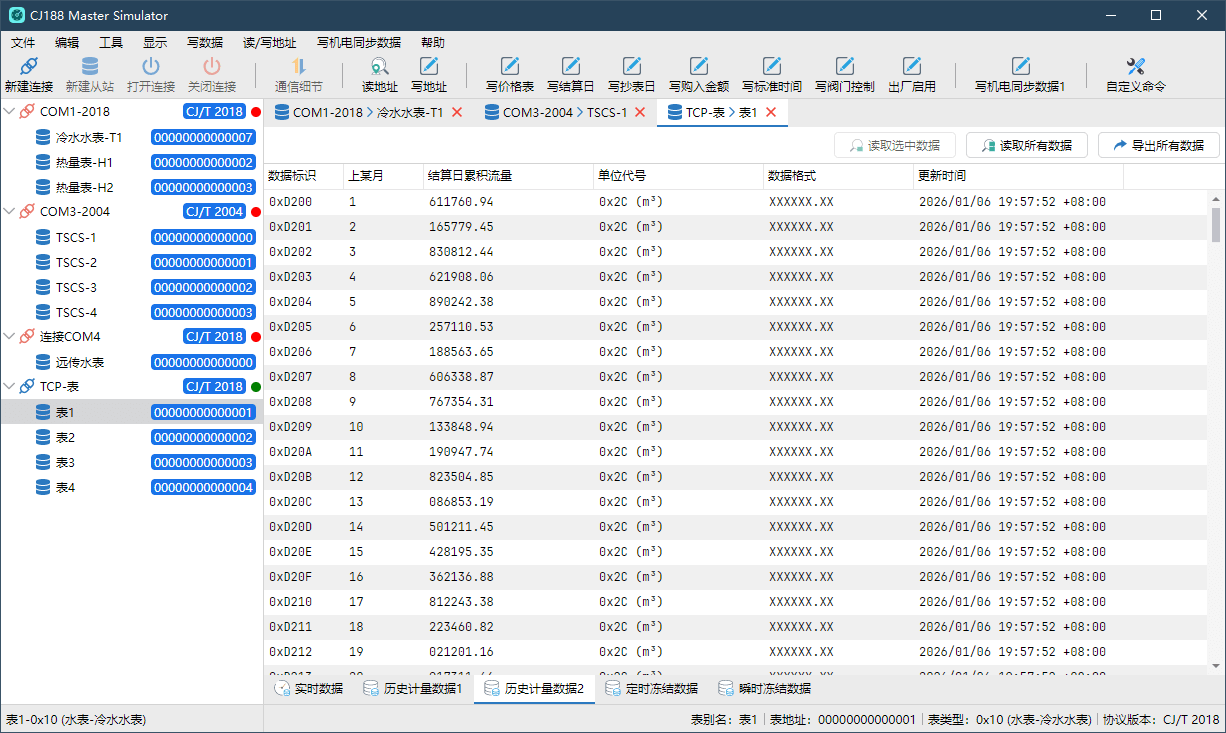Click the 写地址 toolbar icon
Viewport: 1226px width, 733px height.
pyautogui.click(x=429, y=67)
